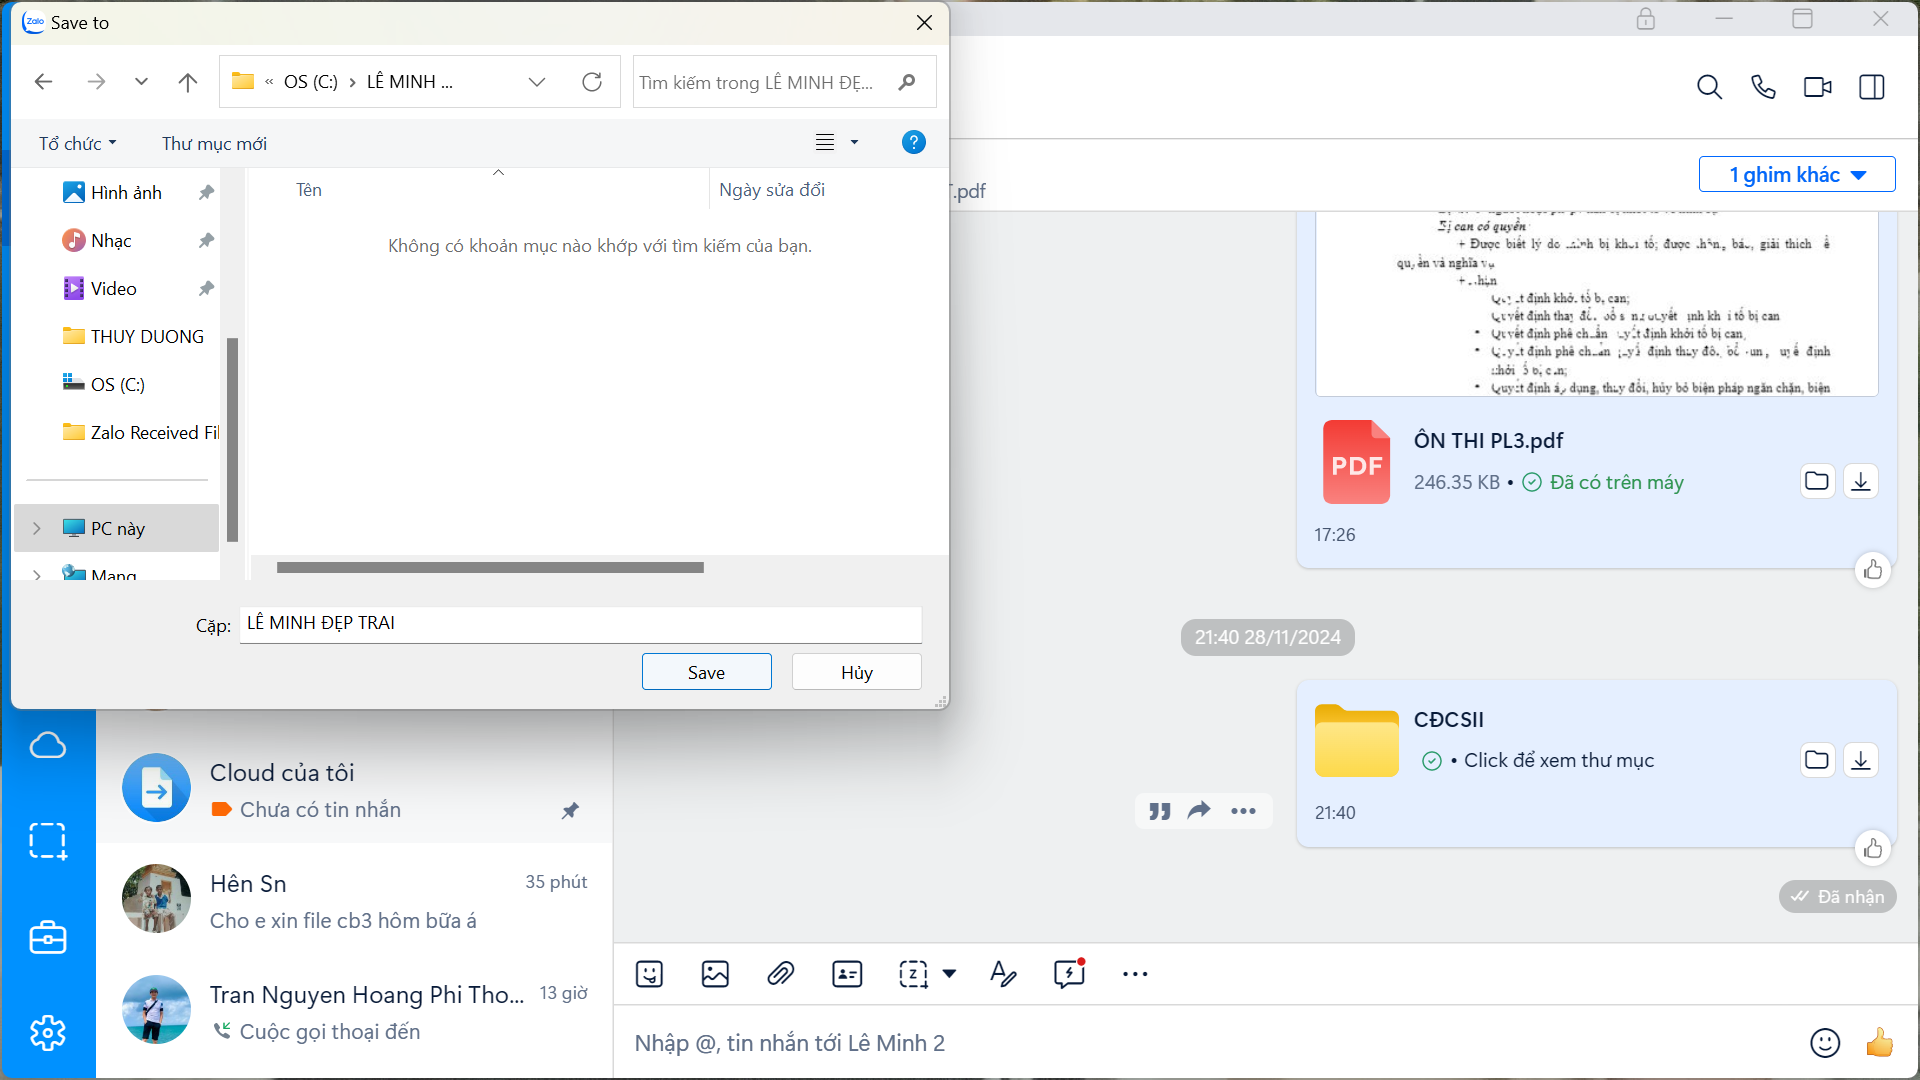
Task: Select the THUY DUONG folder
Action: pos(146,336)
